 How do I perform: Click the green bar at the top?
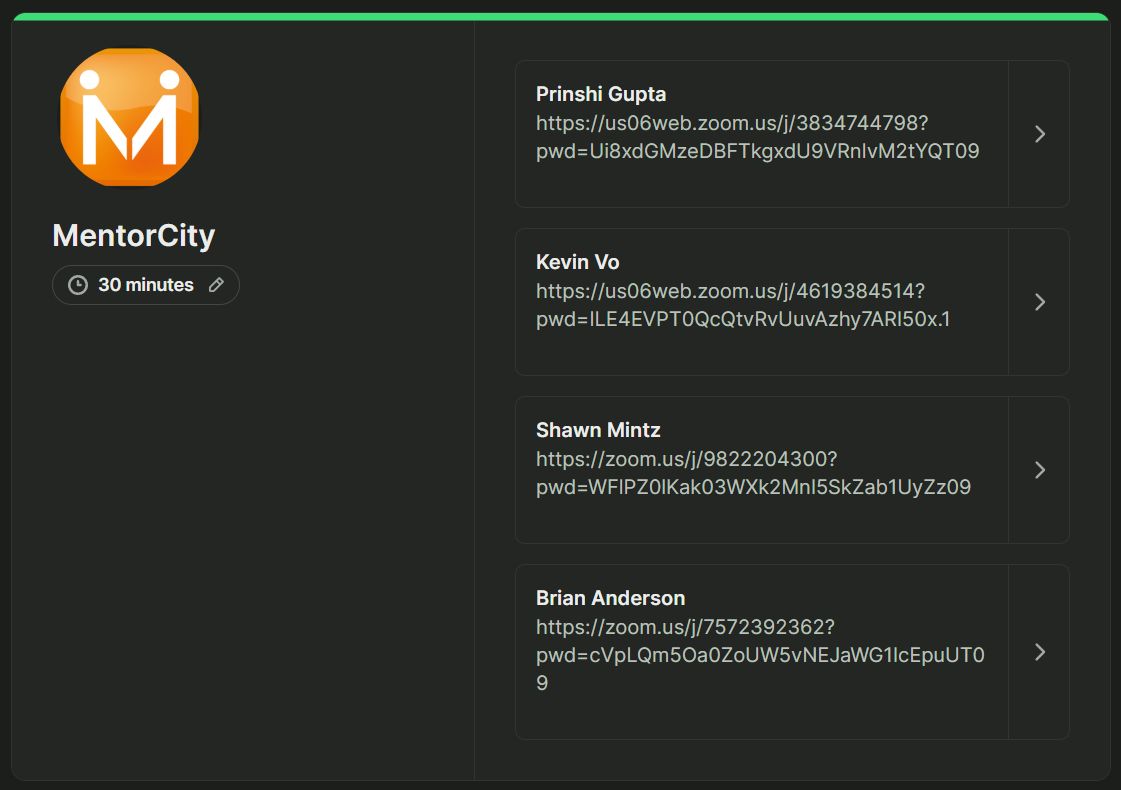pyautogui.click(x=560, y=16)
